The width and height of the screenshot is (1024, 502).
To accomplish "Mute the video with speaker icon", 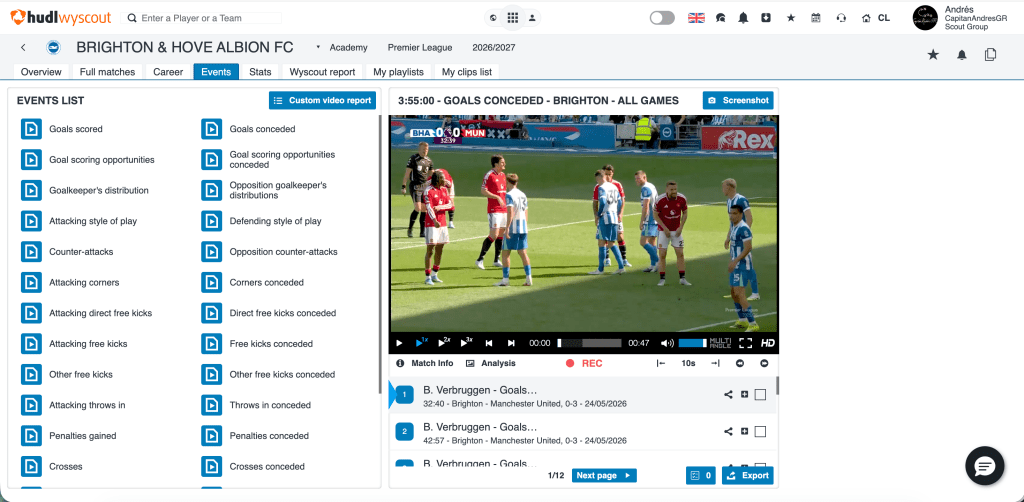I will click(667, 343).
